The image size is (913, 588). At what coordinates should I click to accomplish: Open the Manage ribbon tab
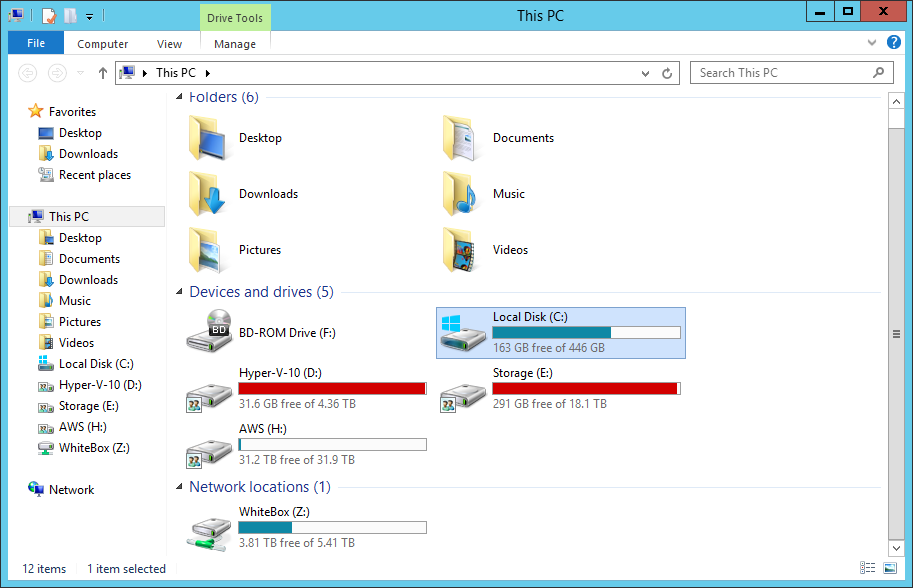[235, 44]
